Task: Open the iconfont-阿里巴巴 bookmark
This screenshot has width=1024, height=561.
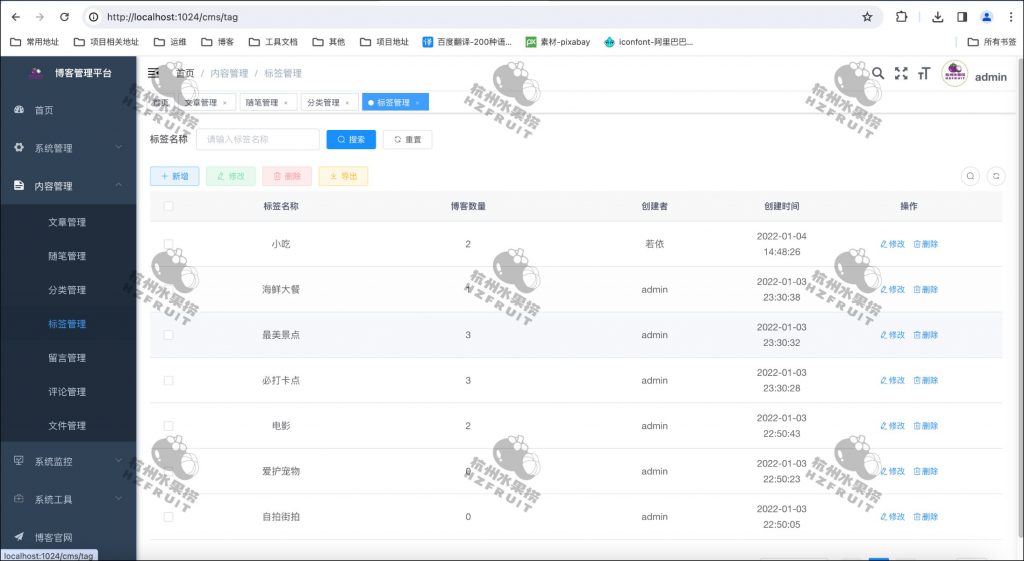Action: (x=648, y=42)
